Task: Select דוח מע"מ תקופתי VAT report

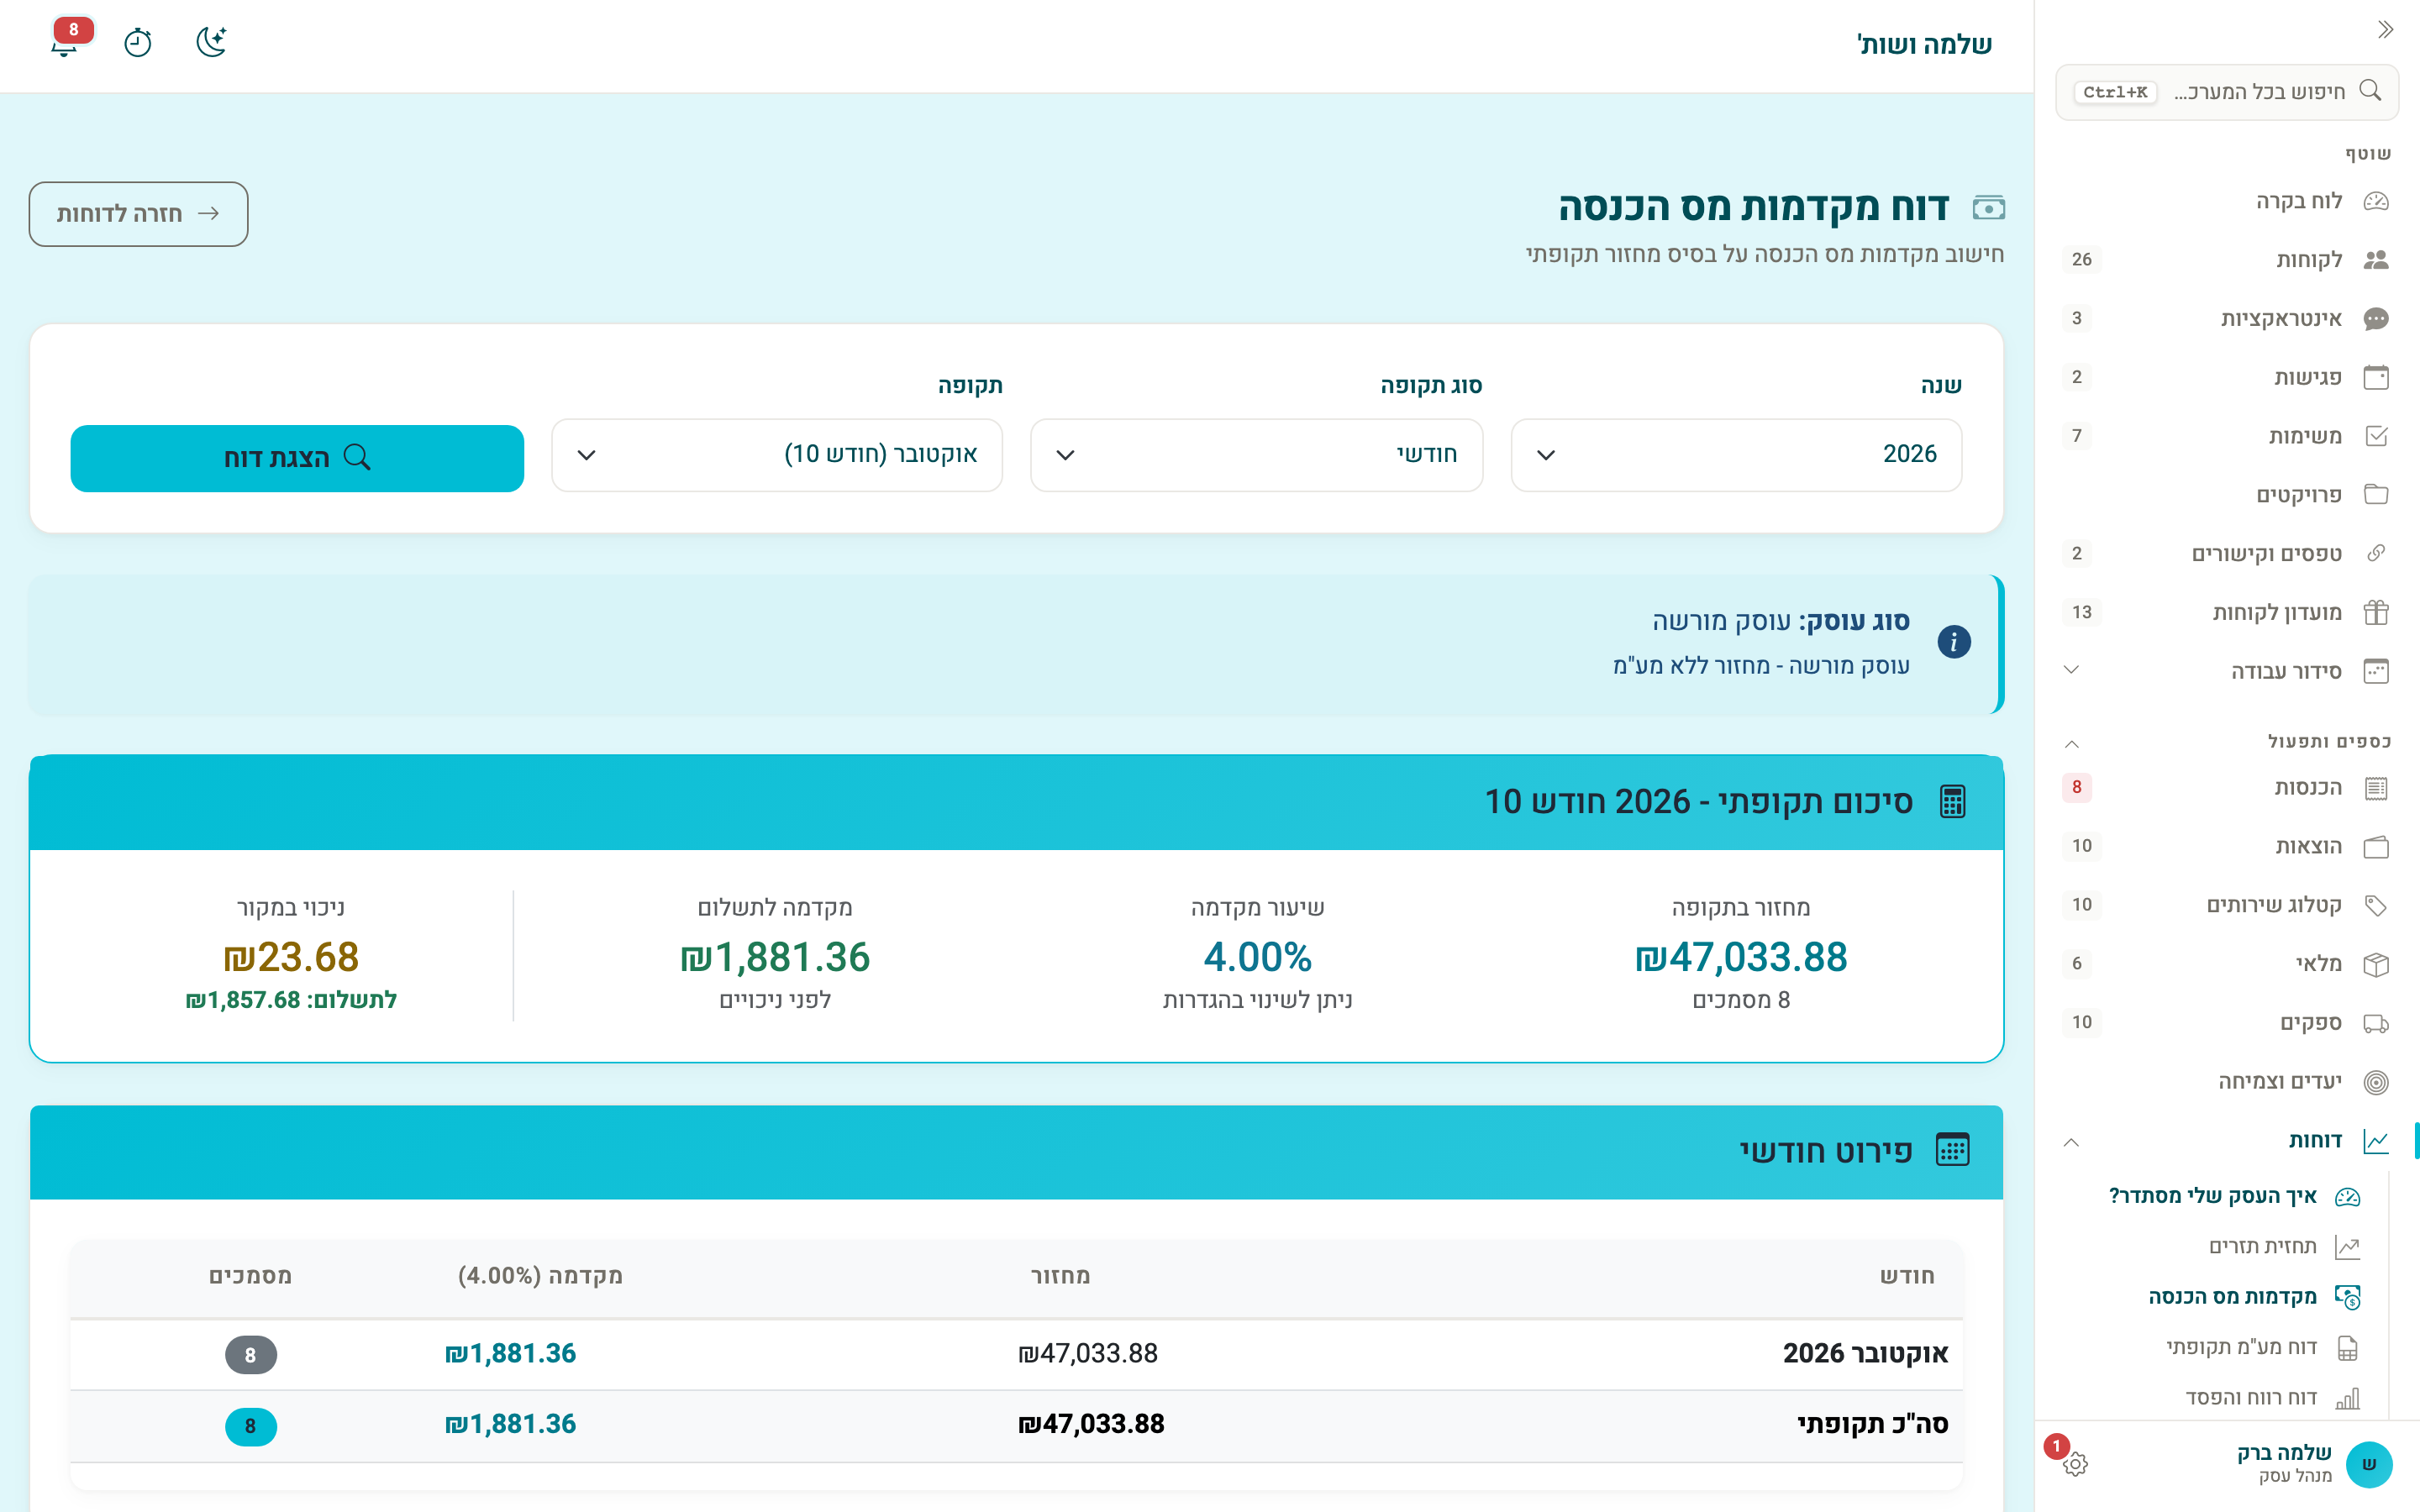Action: 2234,1348
